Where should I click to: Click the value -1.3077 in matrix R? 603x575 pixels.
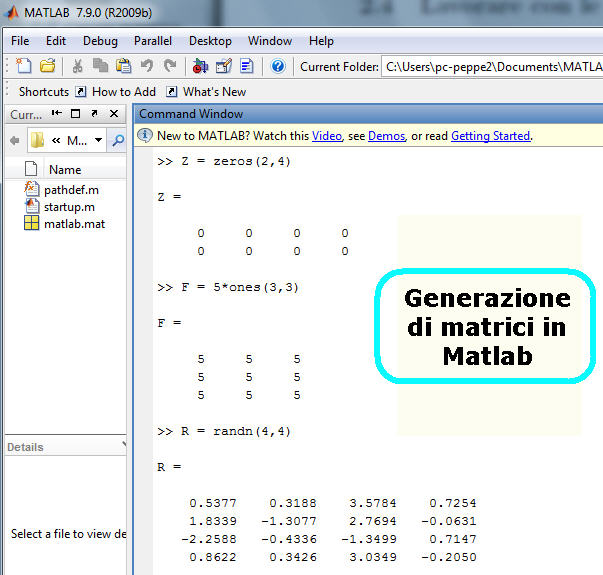pos(289,521)
